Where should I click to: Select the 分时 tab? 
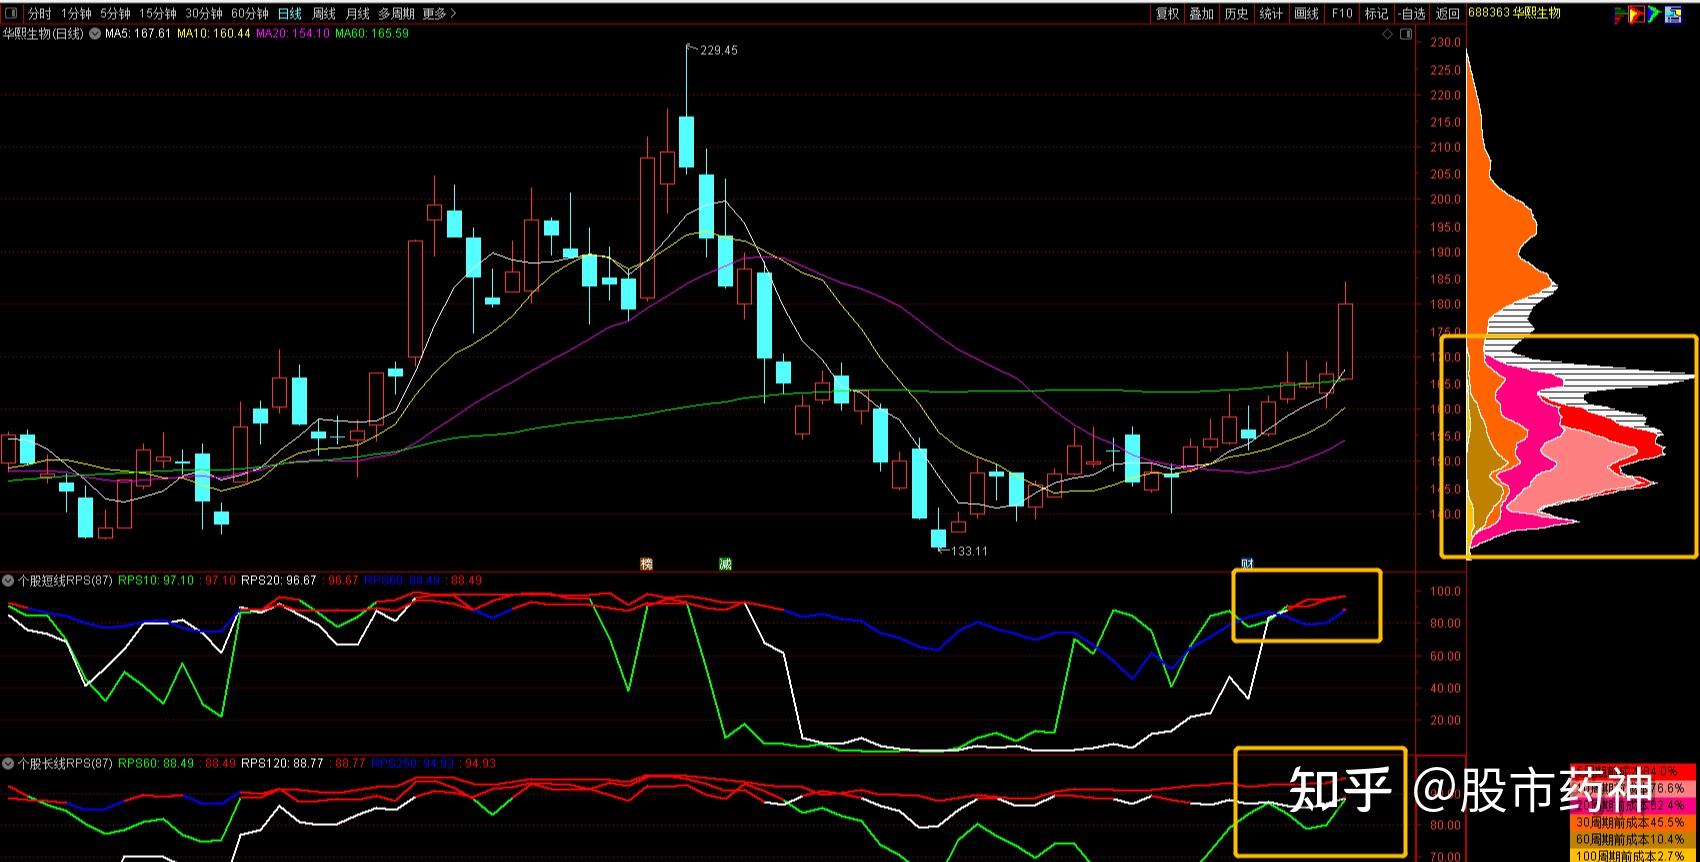tap(39, 13)
